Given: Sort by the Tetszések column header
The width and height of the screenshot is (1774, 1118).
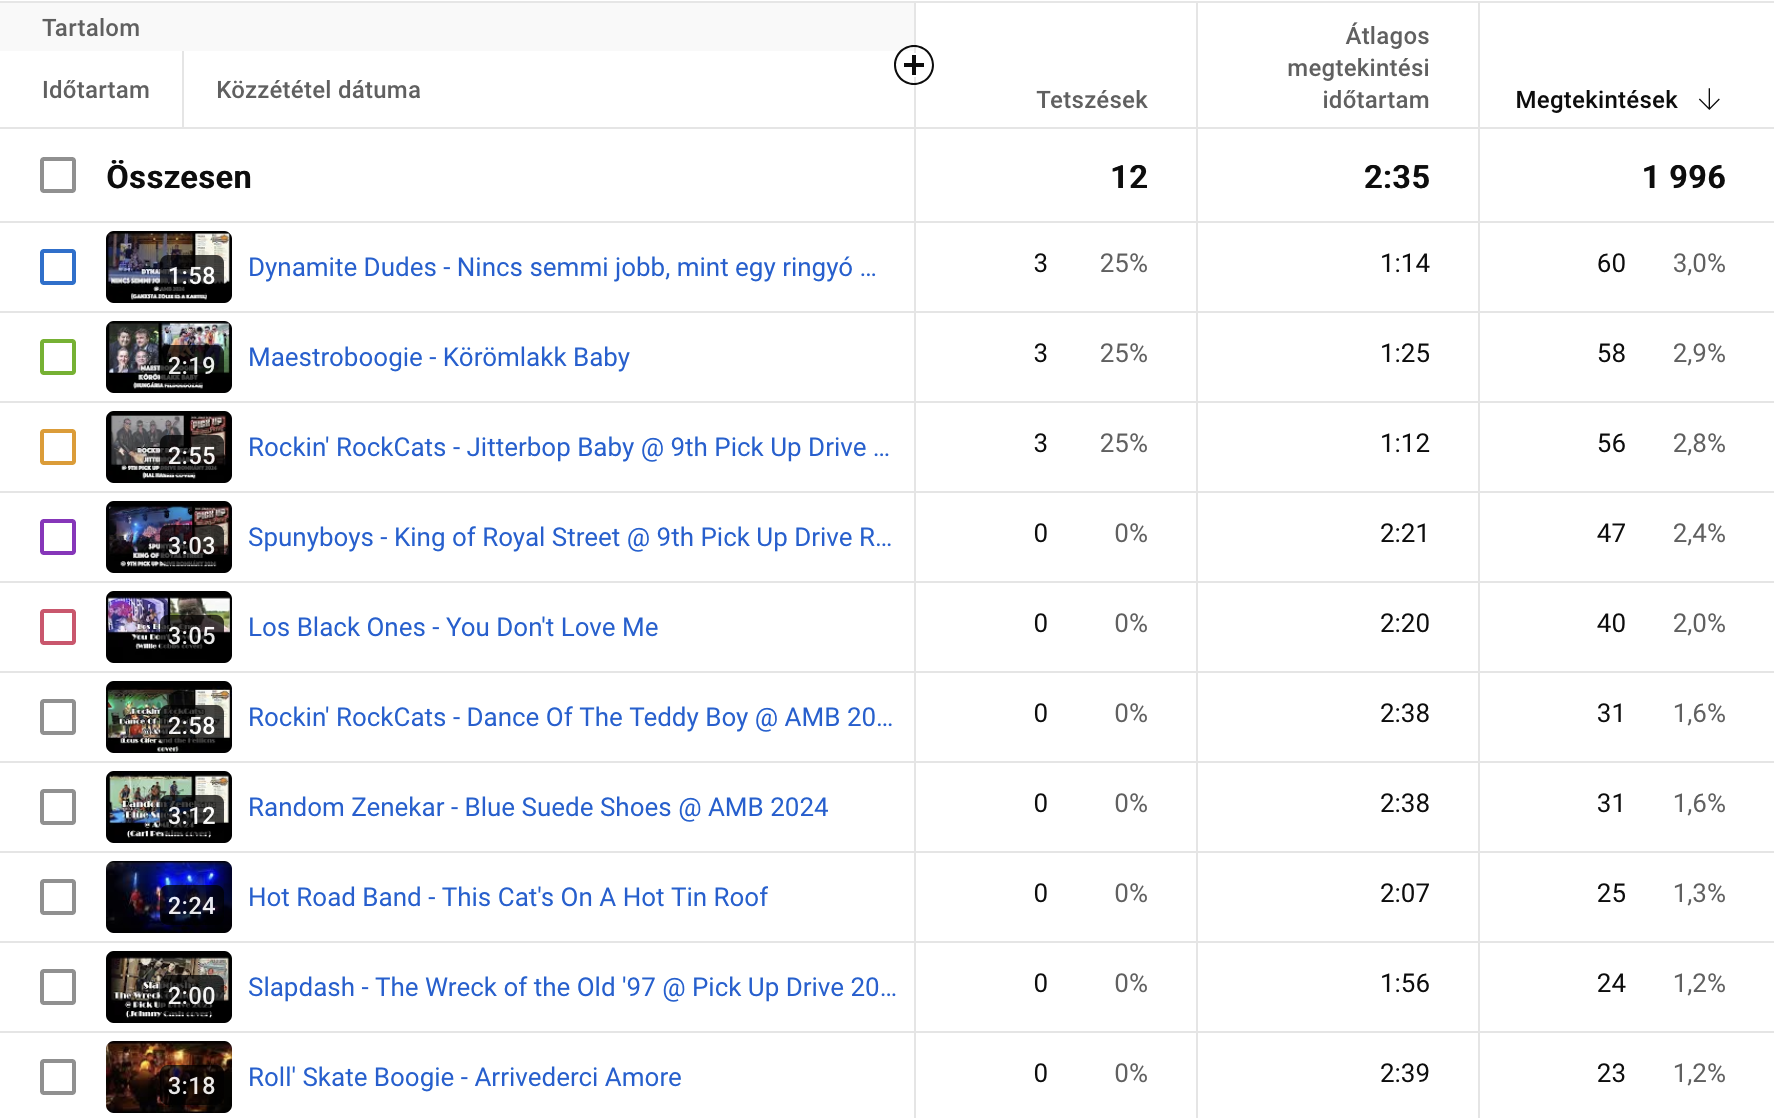Looking at the screenshot, I should 1091,100.
